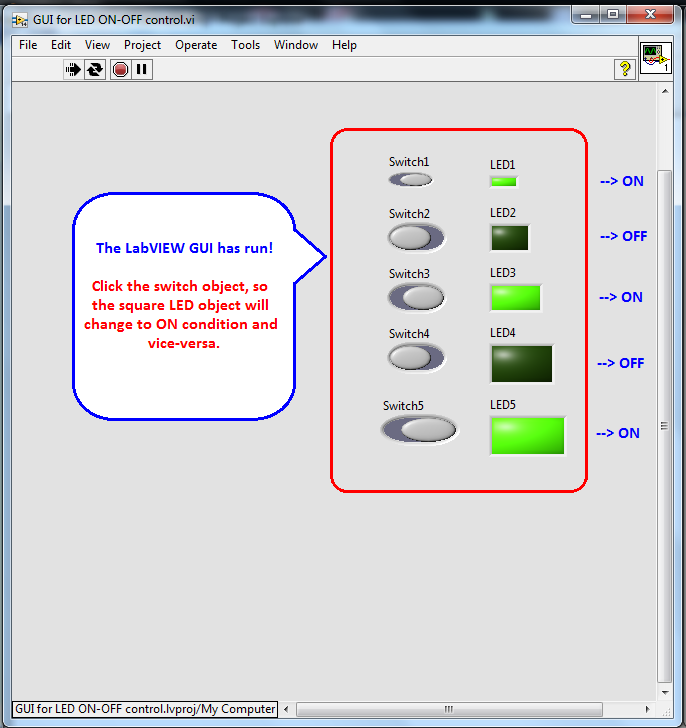Screen dimensions: 686x728
Task: Click the red Abort Execution button
Action: coord(120,70)
